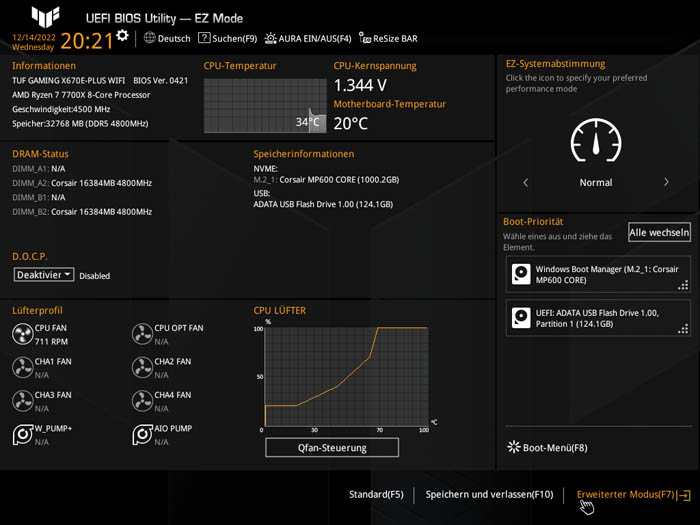700x525 pixels.
Task: Switch to next EZ tuning mode arrow
Action: click(x=666, y=182)
